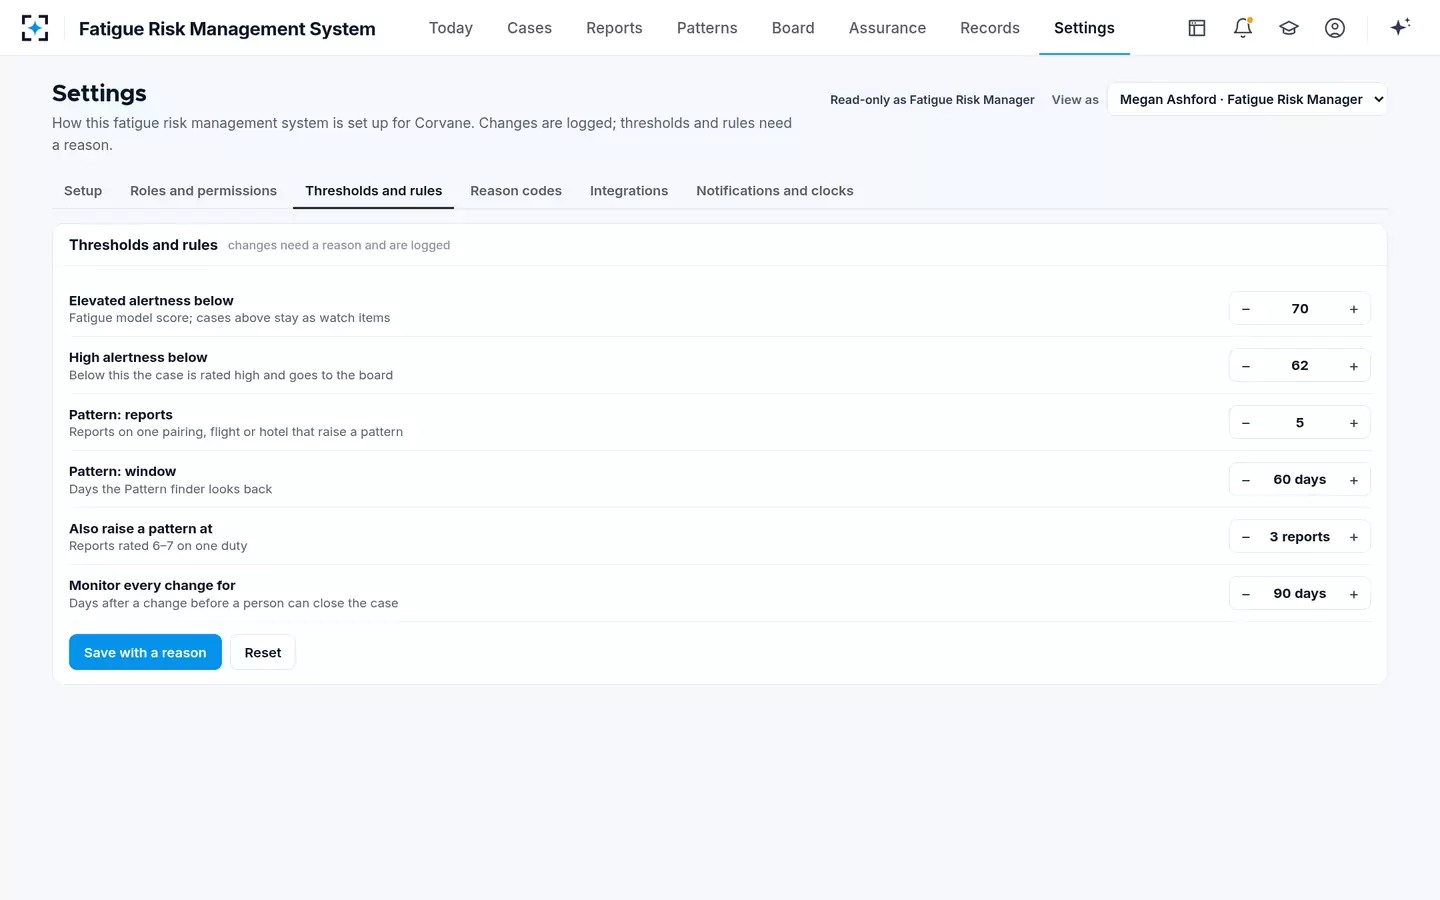Click the High alertness value 62
This screenshot has height=900, width=1440.
tap(1300, 366)
